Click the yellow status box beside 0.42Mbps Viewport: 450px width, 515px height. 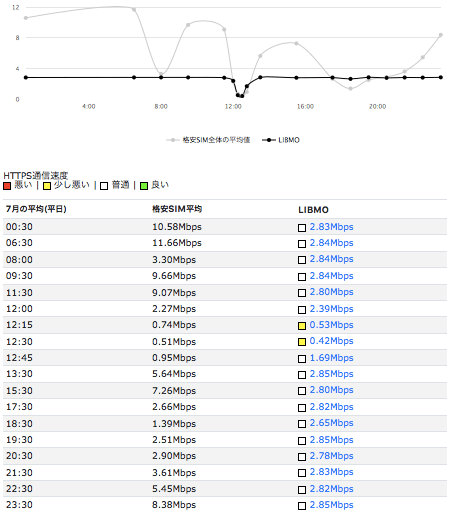pyautogui.click(x=302, y=342)
